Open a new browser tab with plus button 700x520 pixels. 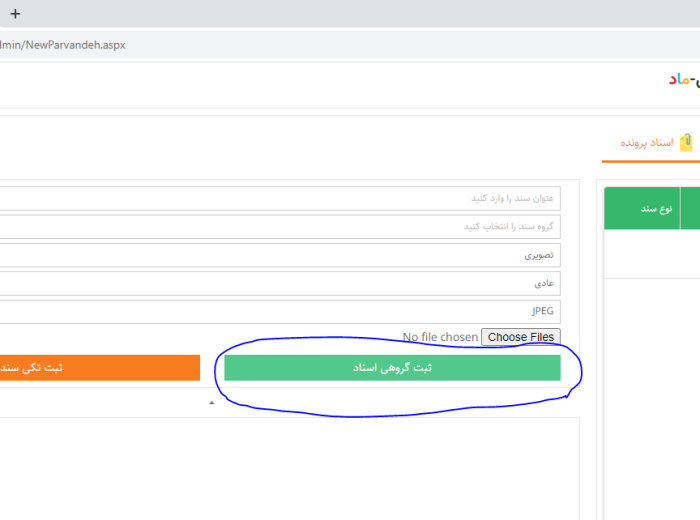click(x=15, y=14)
